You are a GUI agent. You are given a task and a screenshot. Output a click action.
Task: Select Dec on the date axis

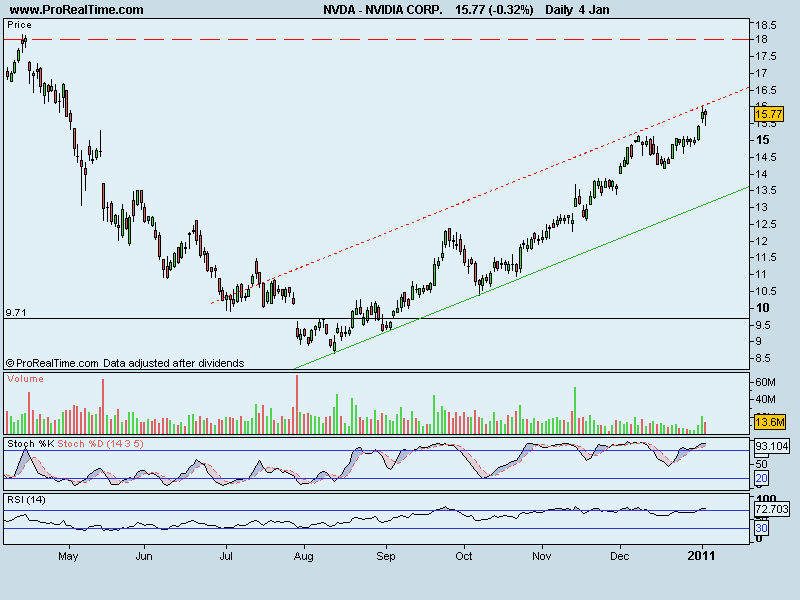tap(620, 556)
